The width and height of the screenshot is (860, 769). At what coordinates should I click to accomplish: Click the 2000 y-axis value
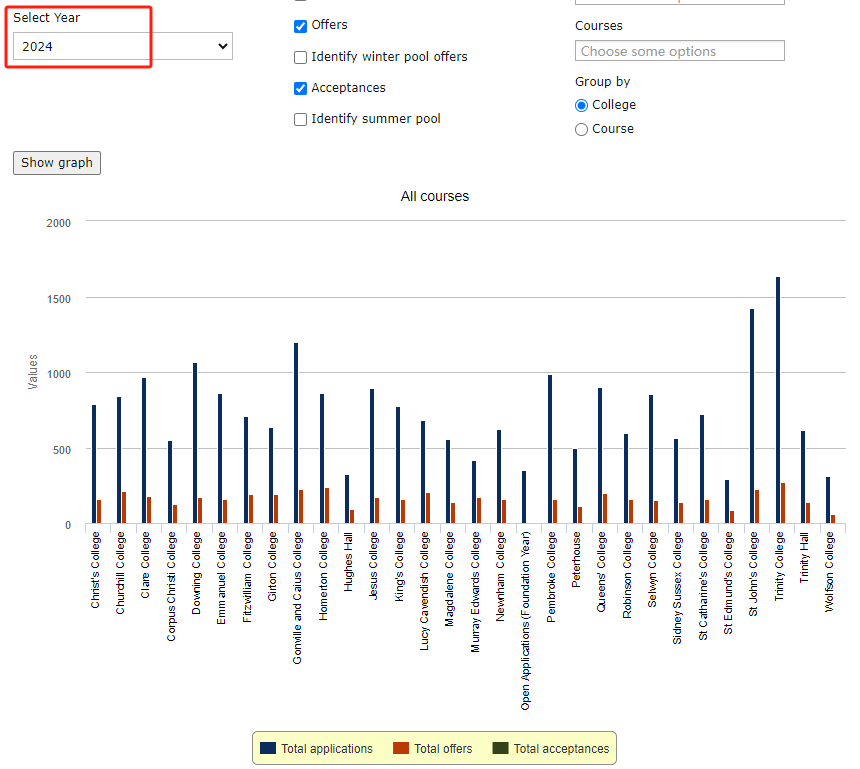(x=59, y=223)
